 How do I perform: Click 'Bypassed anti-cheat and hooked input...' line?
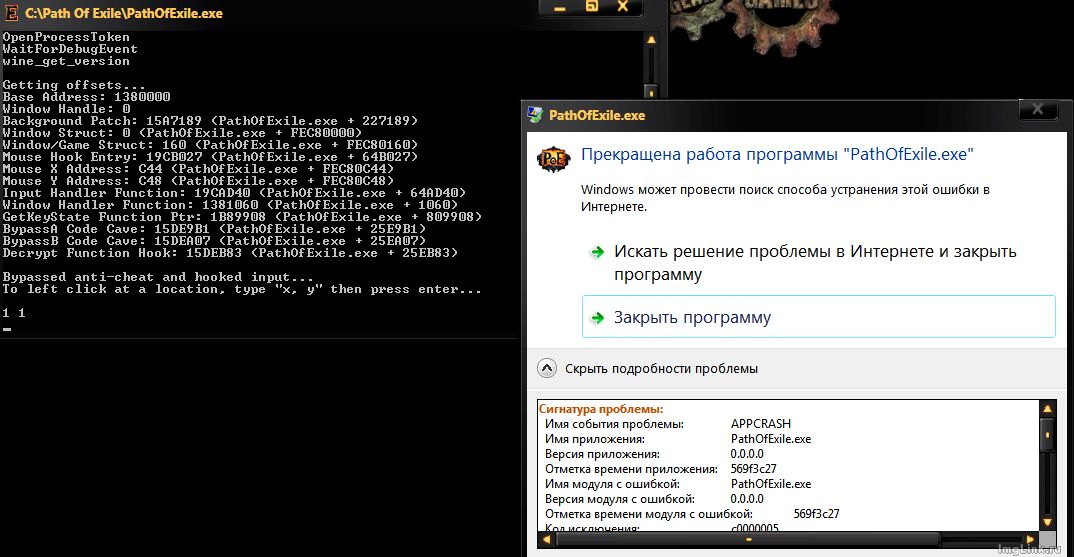pyautogui.click(x=158, y=277)
